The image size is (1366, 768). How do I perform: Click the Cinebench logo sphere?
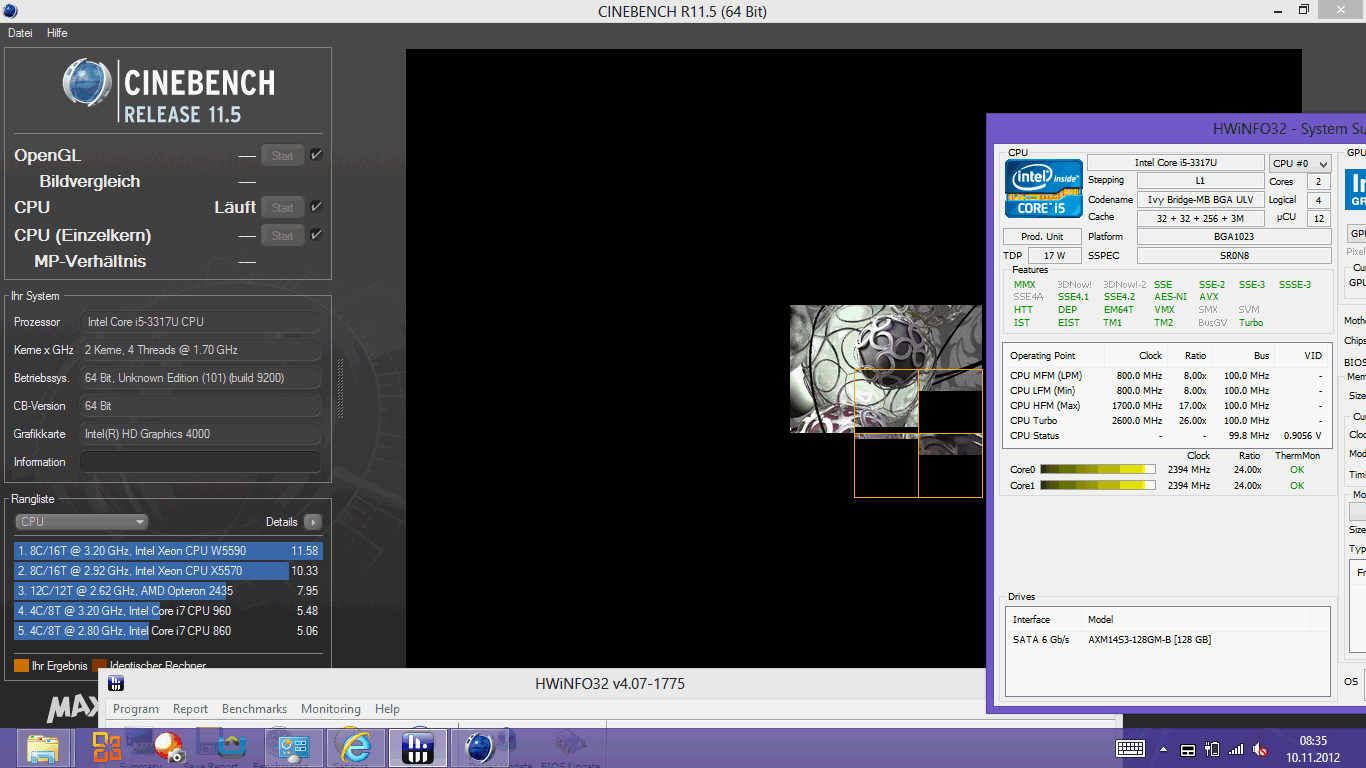click(x=87, y=83)
